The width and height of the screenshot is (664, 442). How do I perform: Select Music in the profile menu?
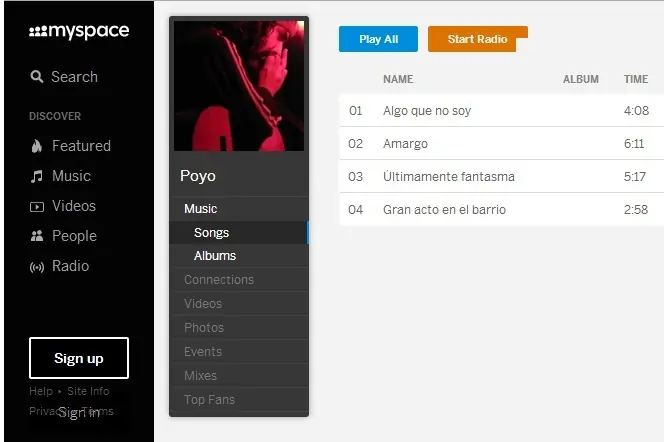[201, 209]
